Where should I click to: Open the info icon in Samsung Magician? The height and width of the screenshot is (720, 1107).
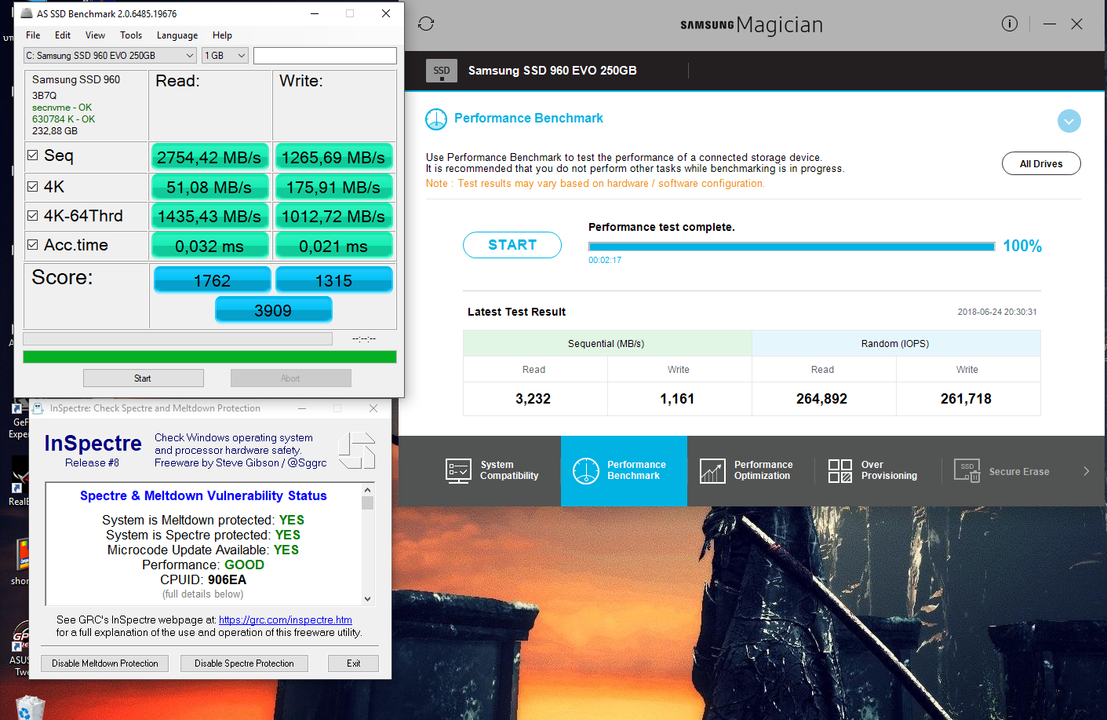coord(1010,24)
